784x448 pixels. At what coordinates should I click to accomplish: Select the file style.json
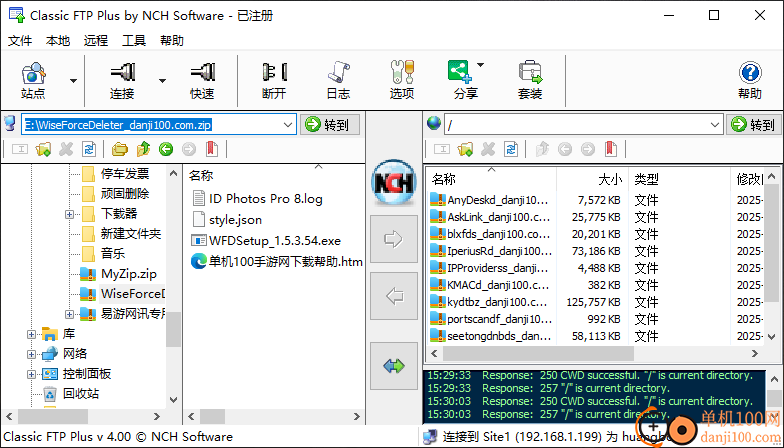(x=235, y=220)
